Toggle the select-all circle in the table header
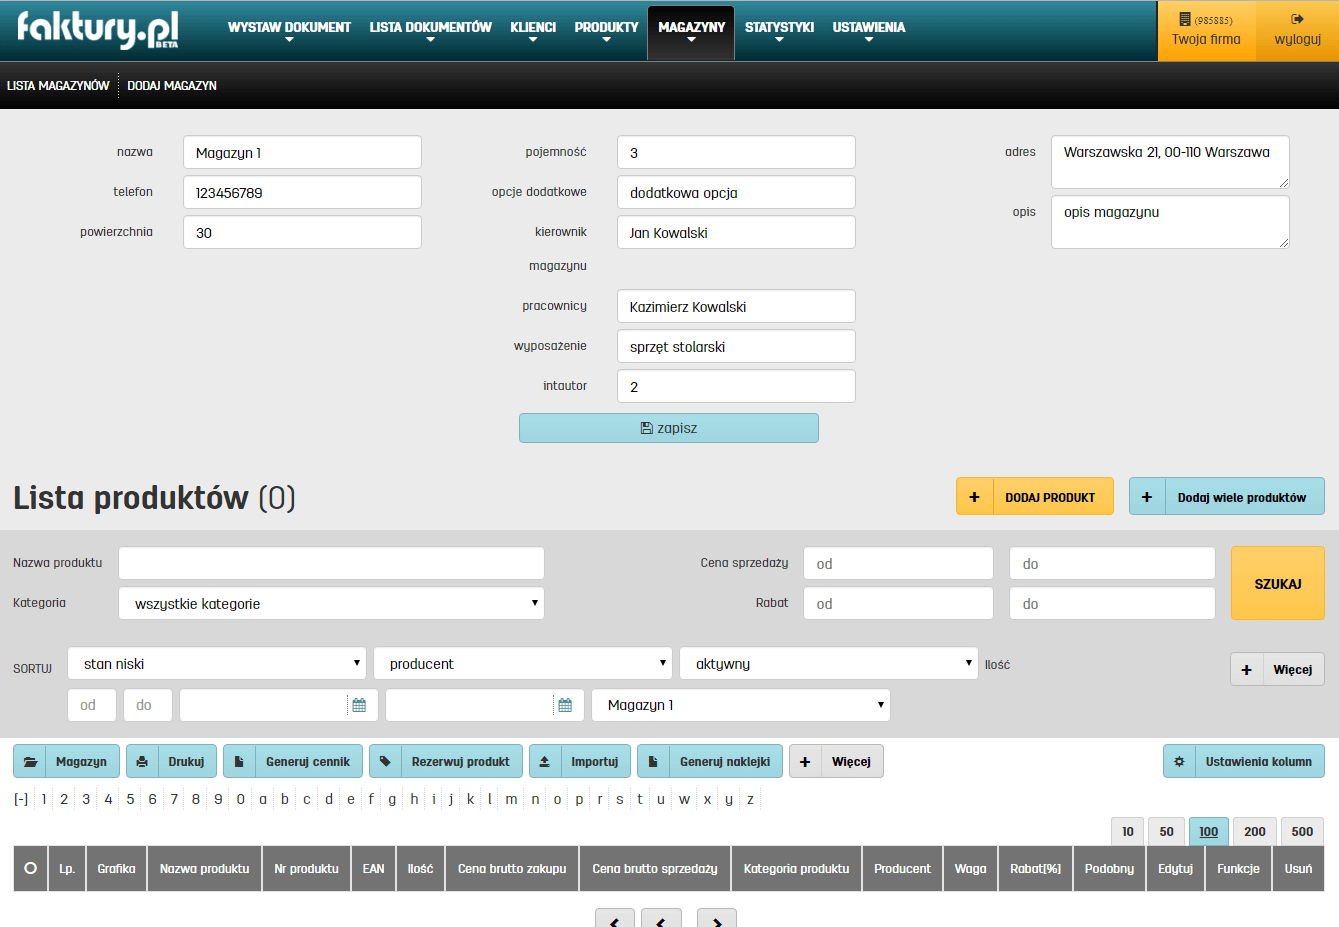This screenshot has width=1339, height=927. (x=29, y=868)
